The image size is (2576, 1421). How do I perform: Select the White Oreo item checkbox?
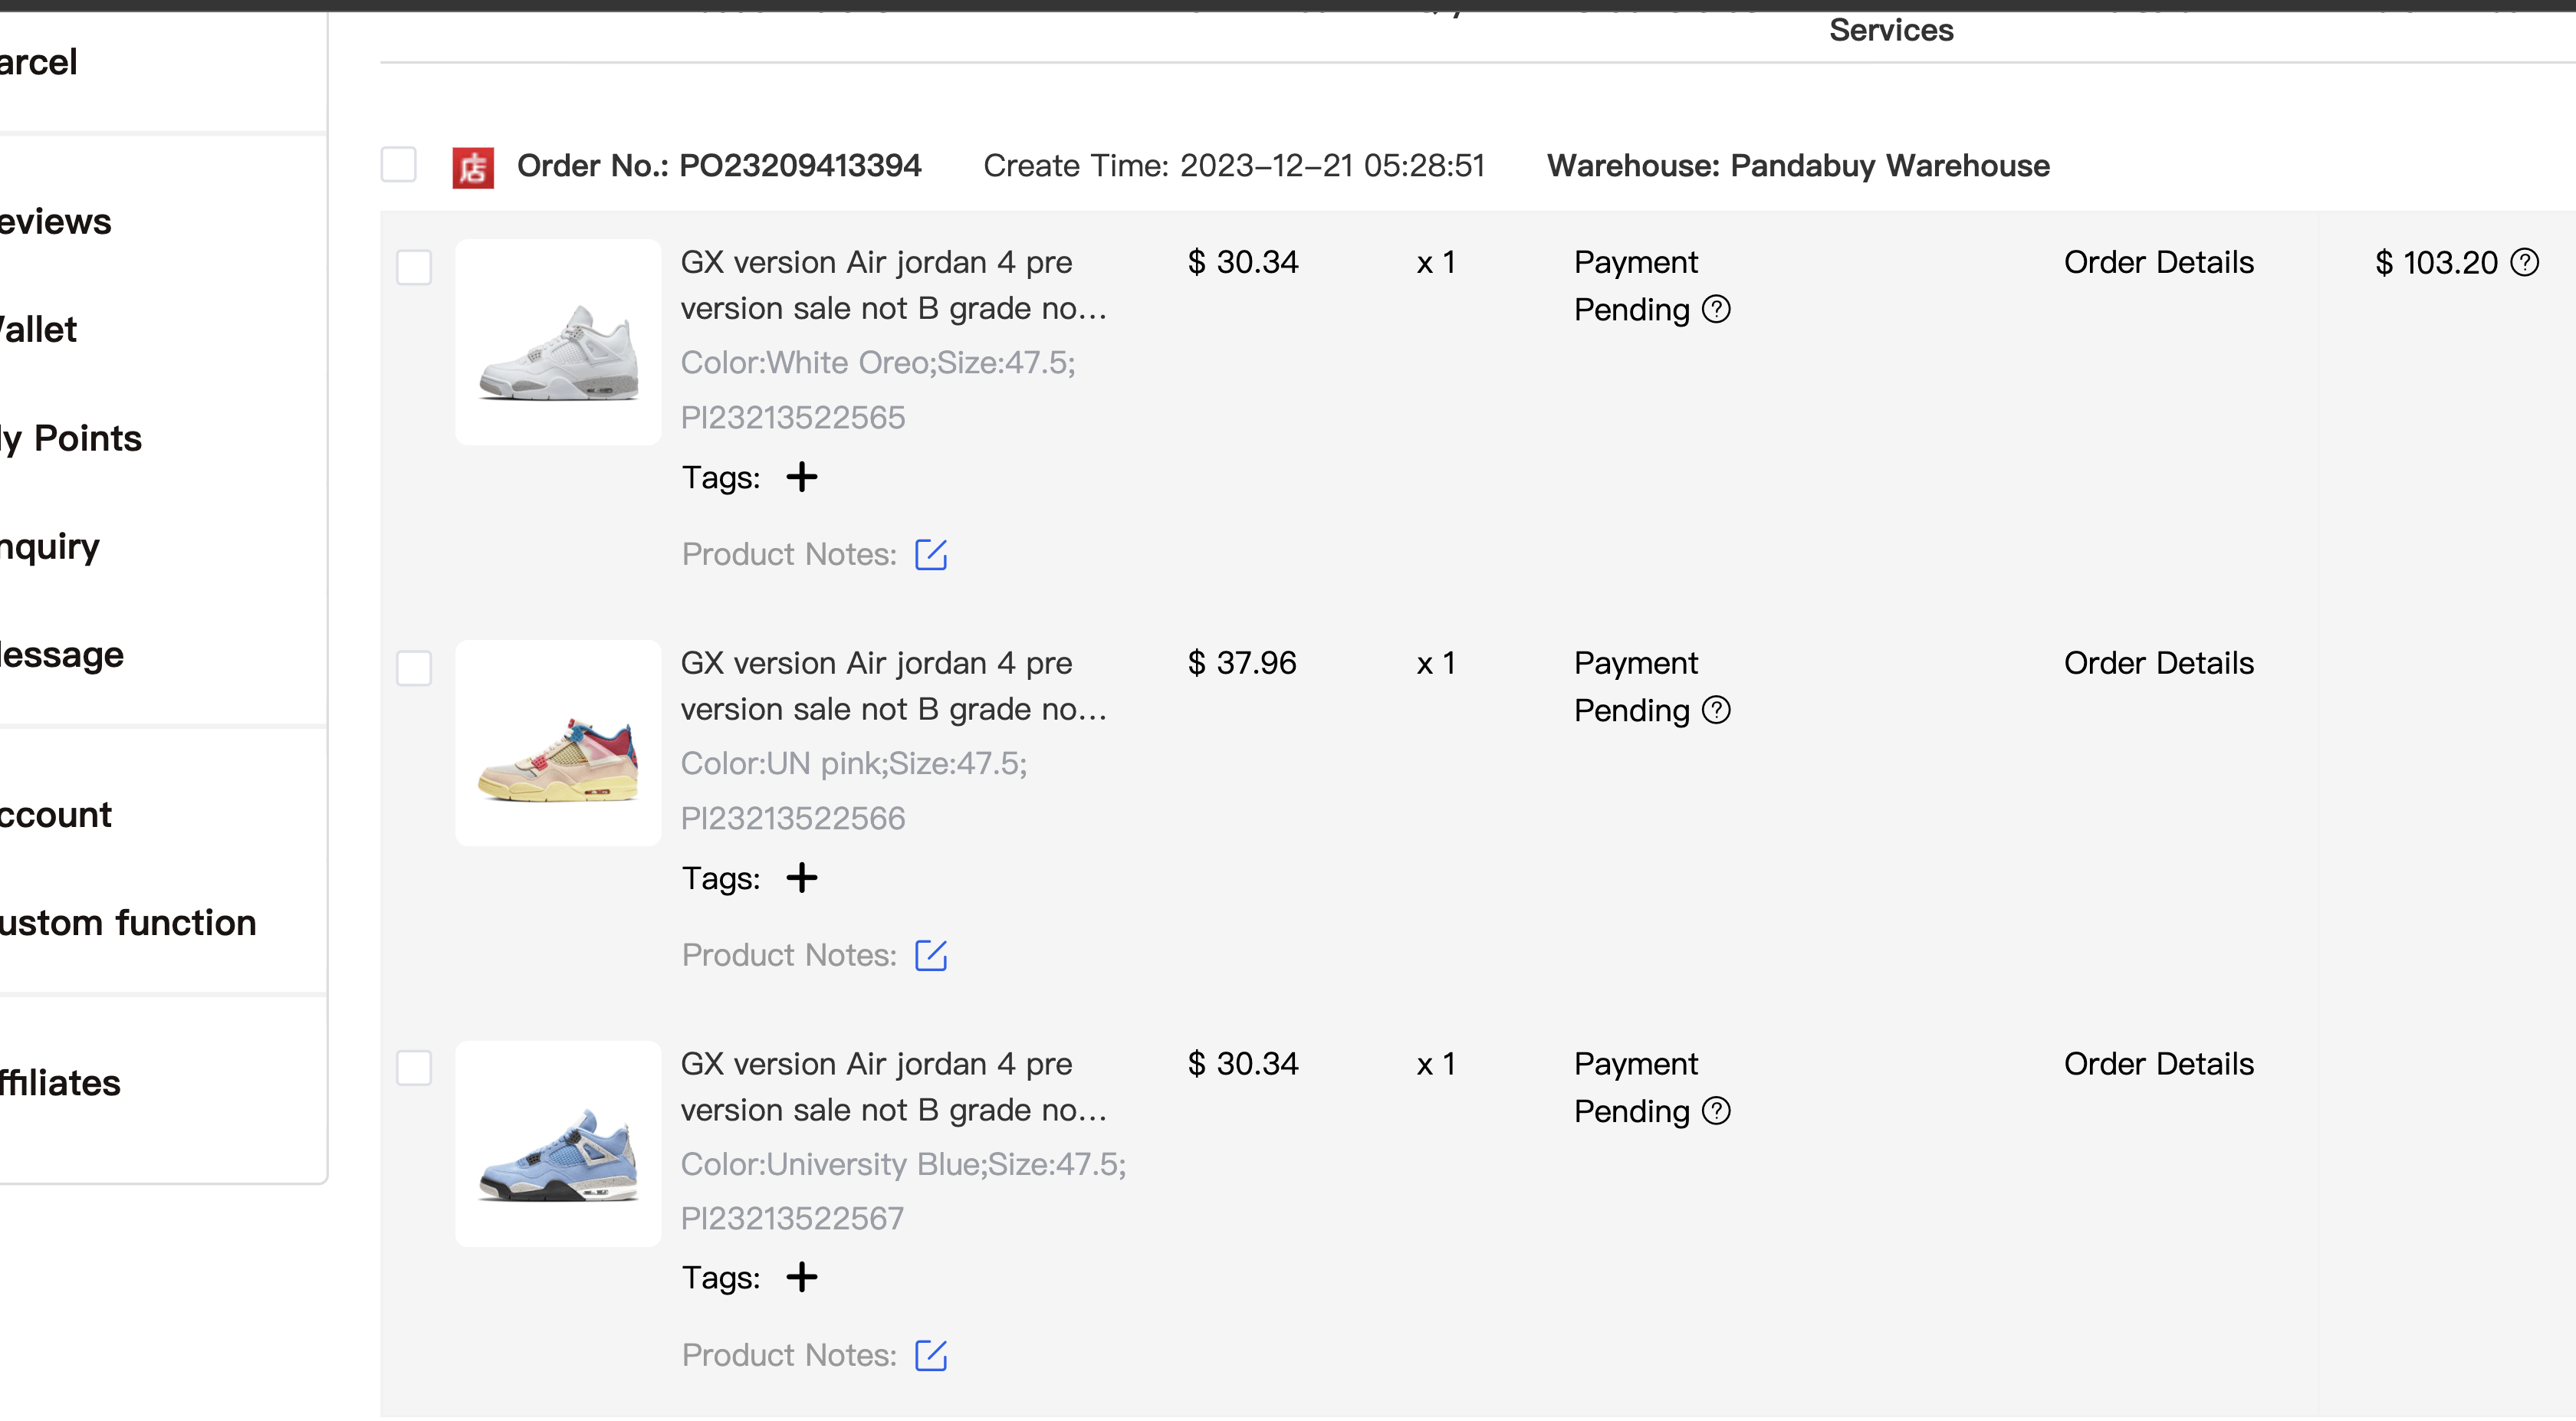413,268
